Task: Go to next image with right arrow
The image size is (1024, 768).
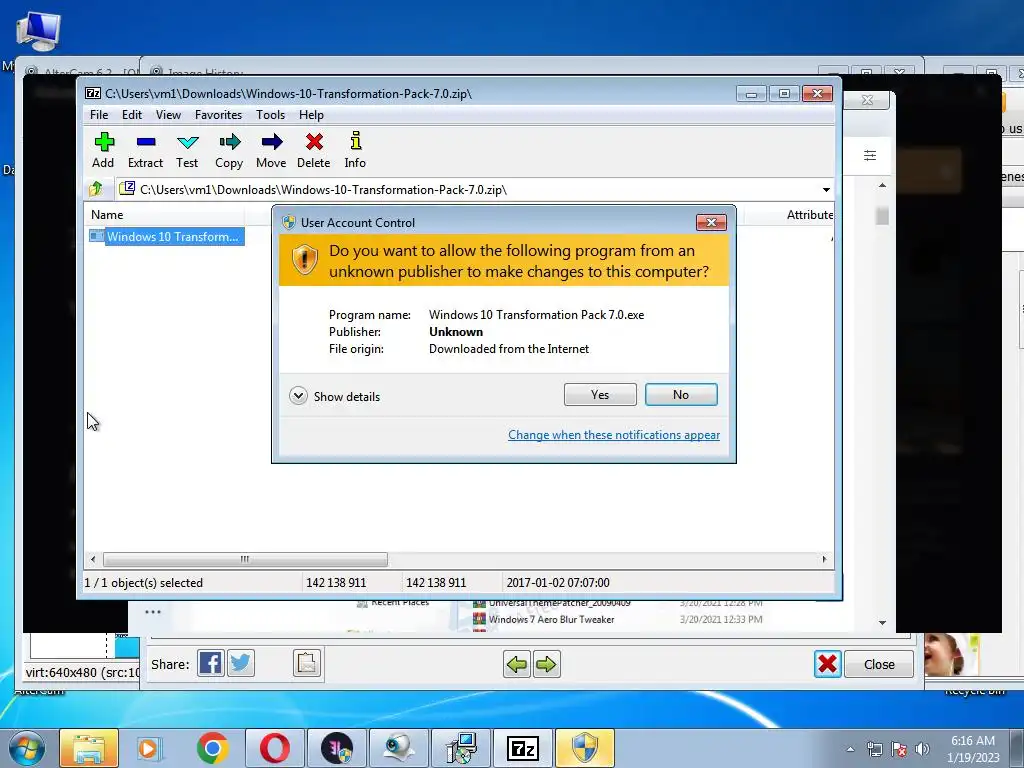Action: (547, 665)
